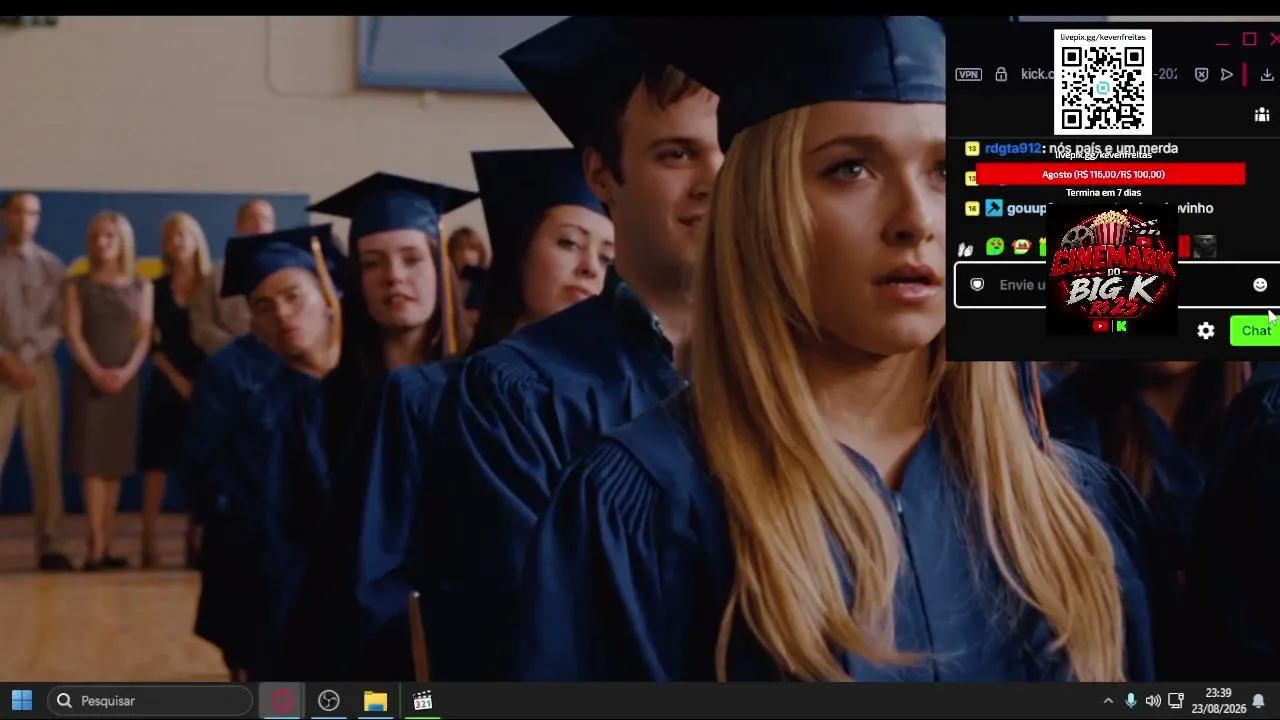Click the livepix QR code overlay
This screenshot has height=720, width=1280.
coord(1103,82)
